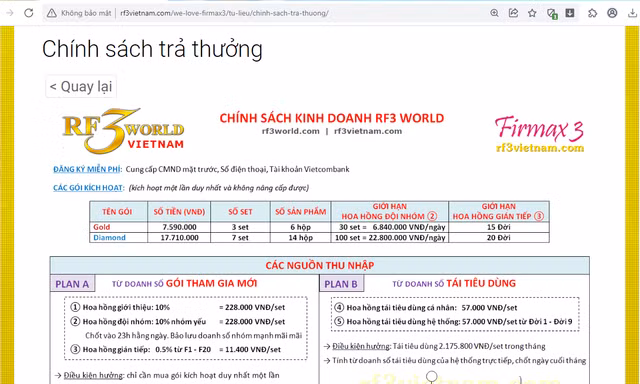Reload the page with the refresh icon

[29, 13]
